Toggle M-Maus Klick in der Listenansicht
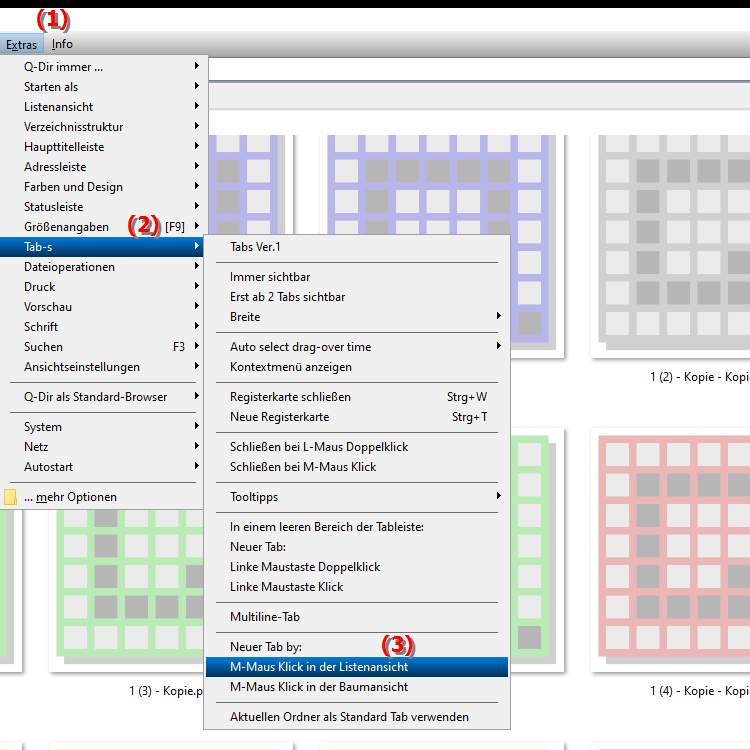This screenshot has height=750, width=750. click(x=357, y=667)
